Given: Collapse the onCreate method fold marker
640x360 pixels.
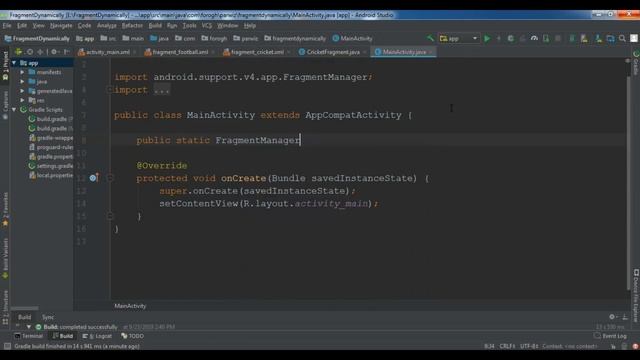Looking at the screenshot, I should pos(109,178).
